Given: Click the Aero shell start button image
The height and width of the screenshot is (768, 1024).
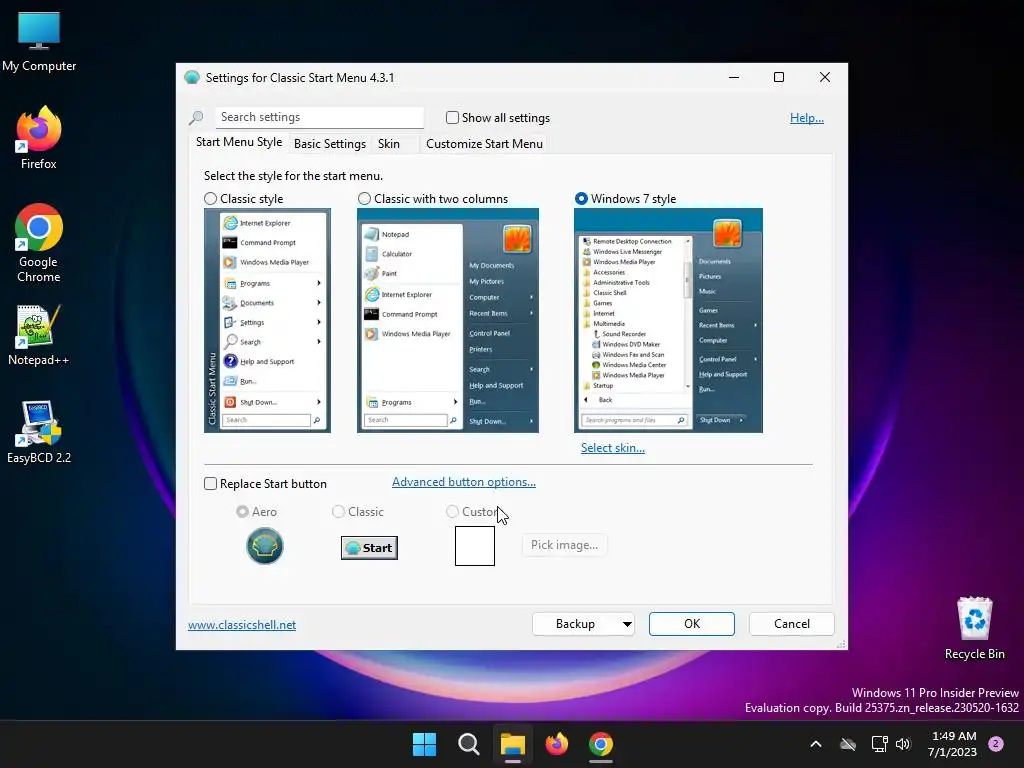Looking at the screenshot, I should click(264, 546).
